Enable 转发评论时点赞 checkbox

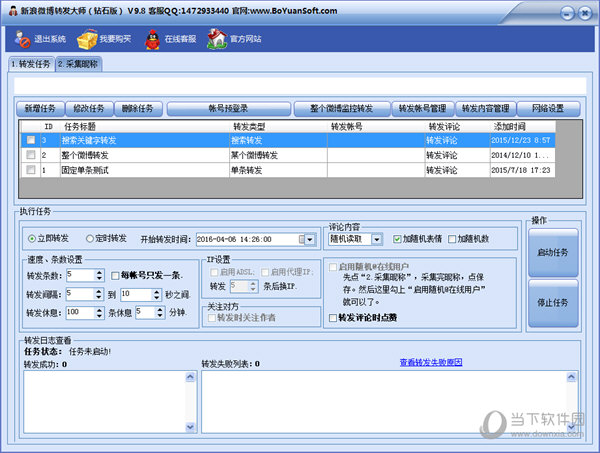click(333, 318)
